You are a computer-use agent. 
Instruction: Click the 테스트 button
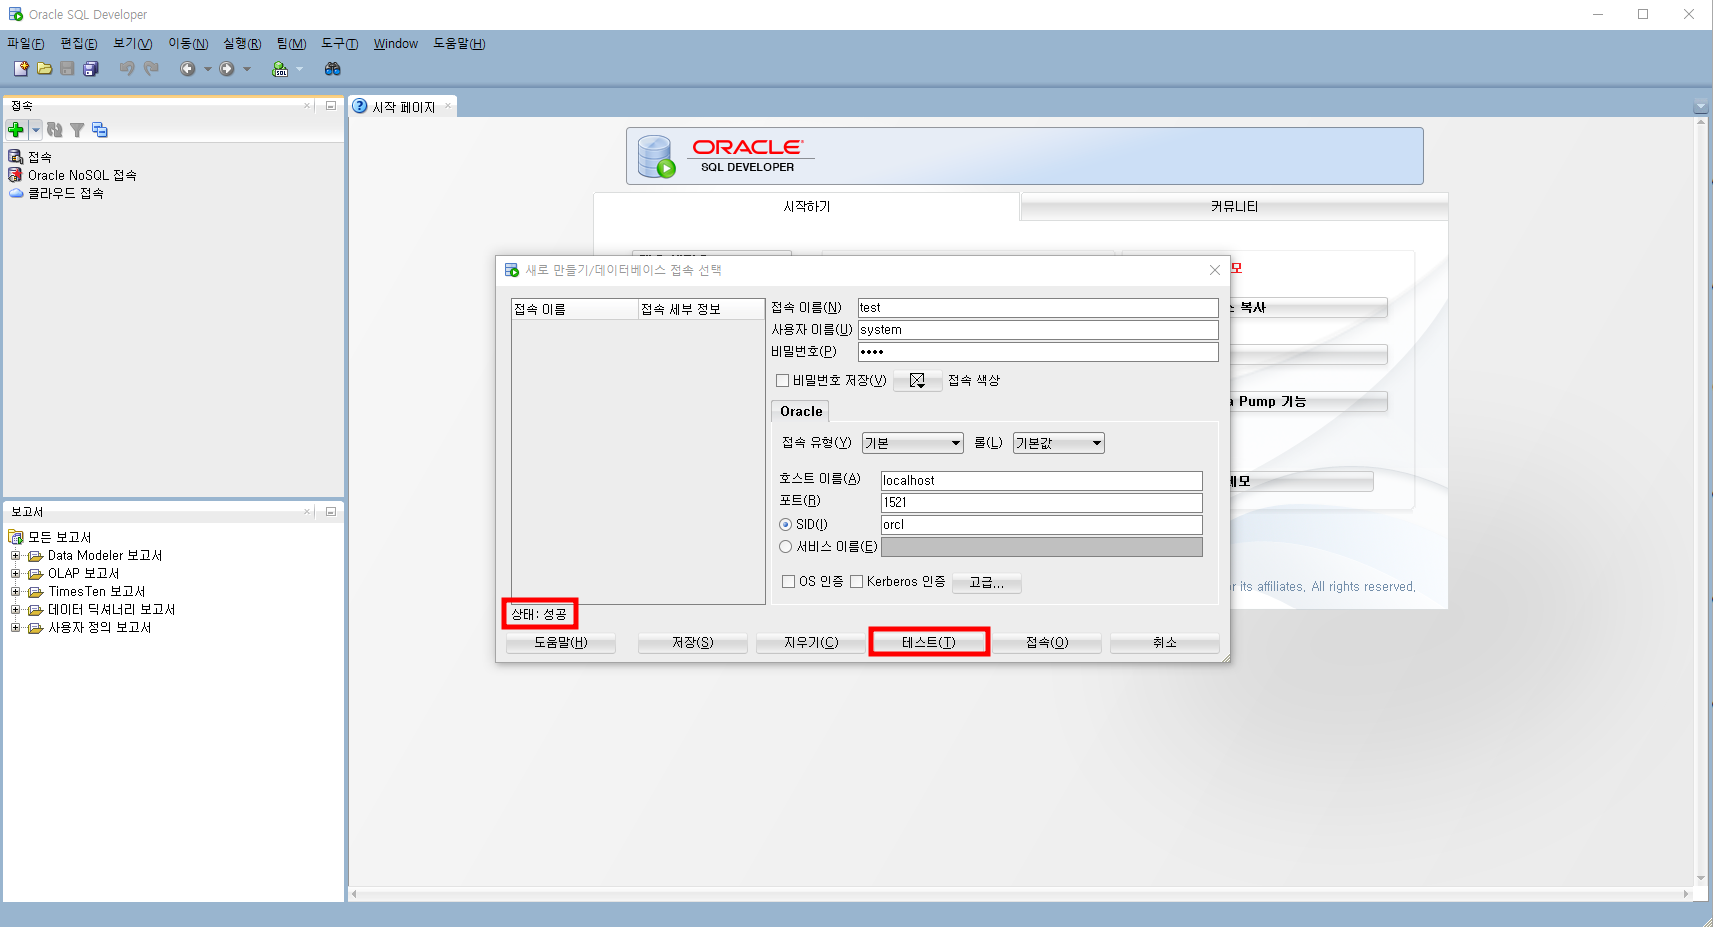click(x=929, y=642)
